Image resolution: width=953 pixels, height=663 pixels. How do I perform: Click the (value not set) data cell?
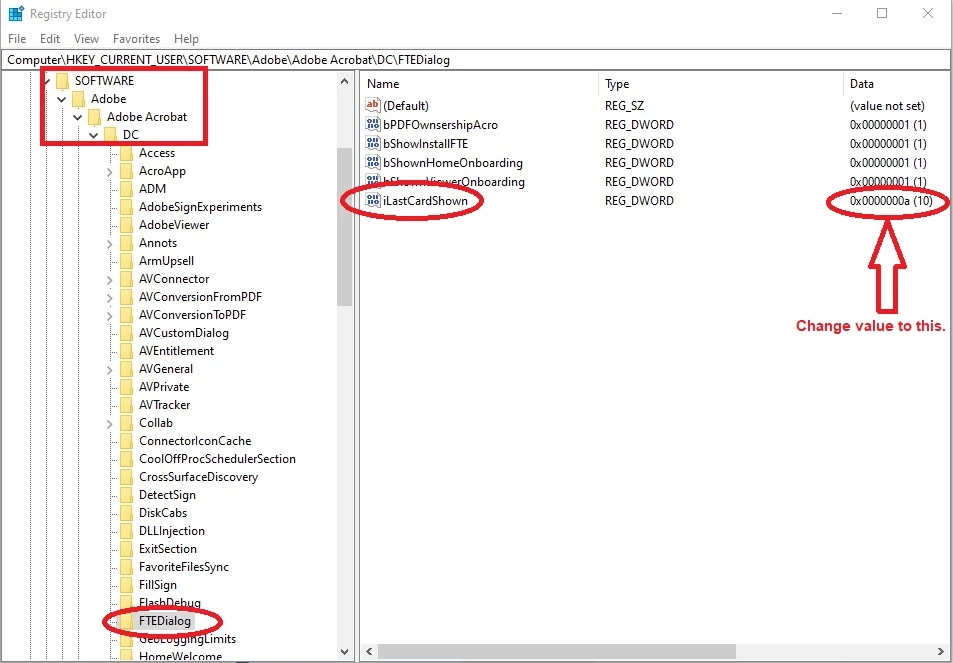pyautogui.click(x=887, y=106)
